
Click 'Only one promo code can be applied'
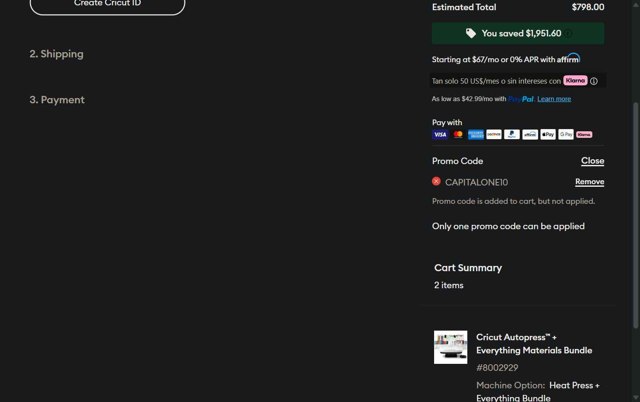click(508, 226)
